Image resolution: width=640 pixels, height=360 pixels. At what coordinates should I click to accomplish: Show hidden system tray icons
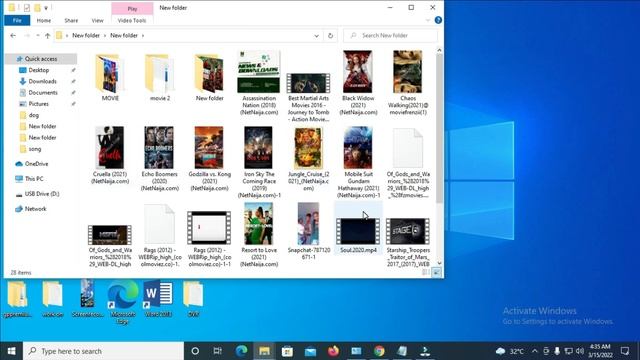coord(535,351)
